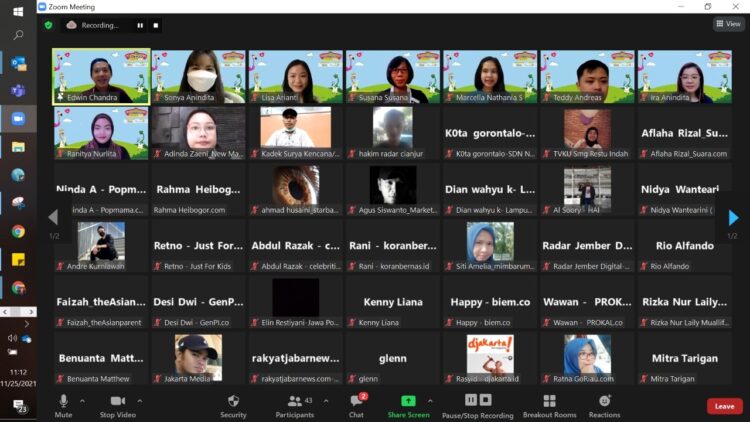The image size is (750, 422).
Task: Mute the microphone
Action: [x=63, y=403]
